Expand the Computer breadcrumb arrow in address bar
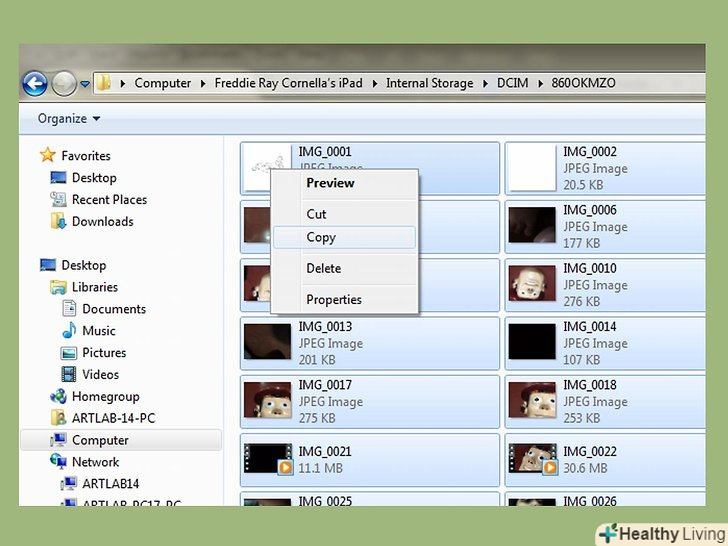 click(x=124, y=83)
